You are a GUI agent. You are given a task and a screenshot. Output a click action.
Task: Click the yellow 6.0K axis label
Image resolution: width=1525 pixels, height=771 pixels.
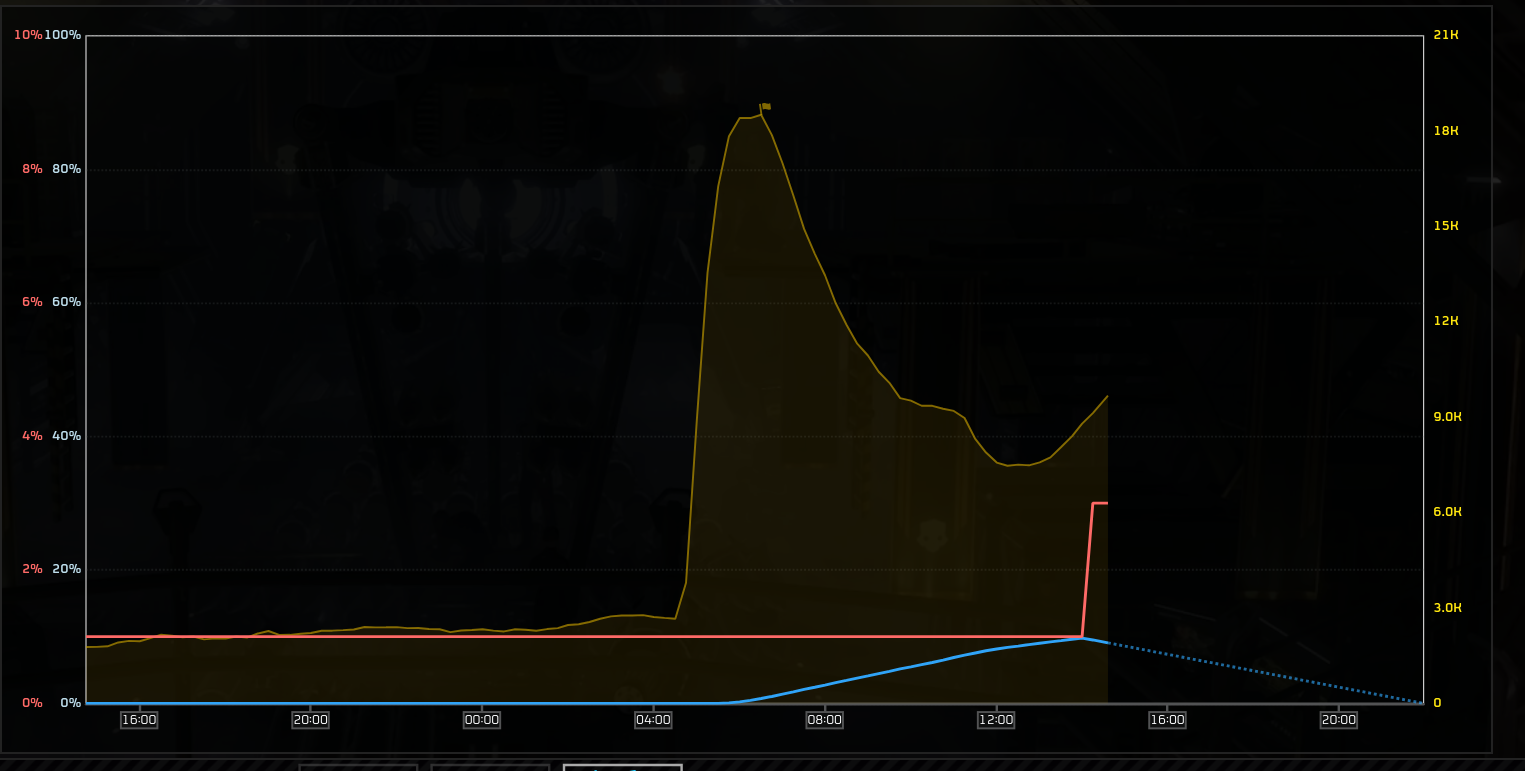[1448, 512]
